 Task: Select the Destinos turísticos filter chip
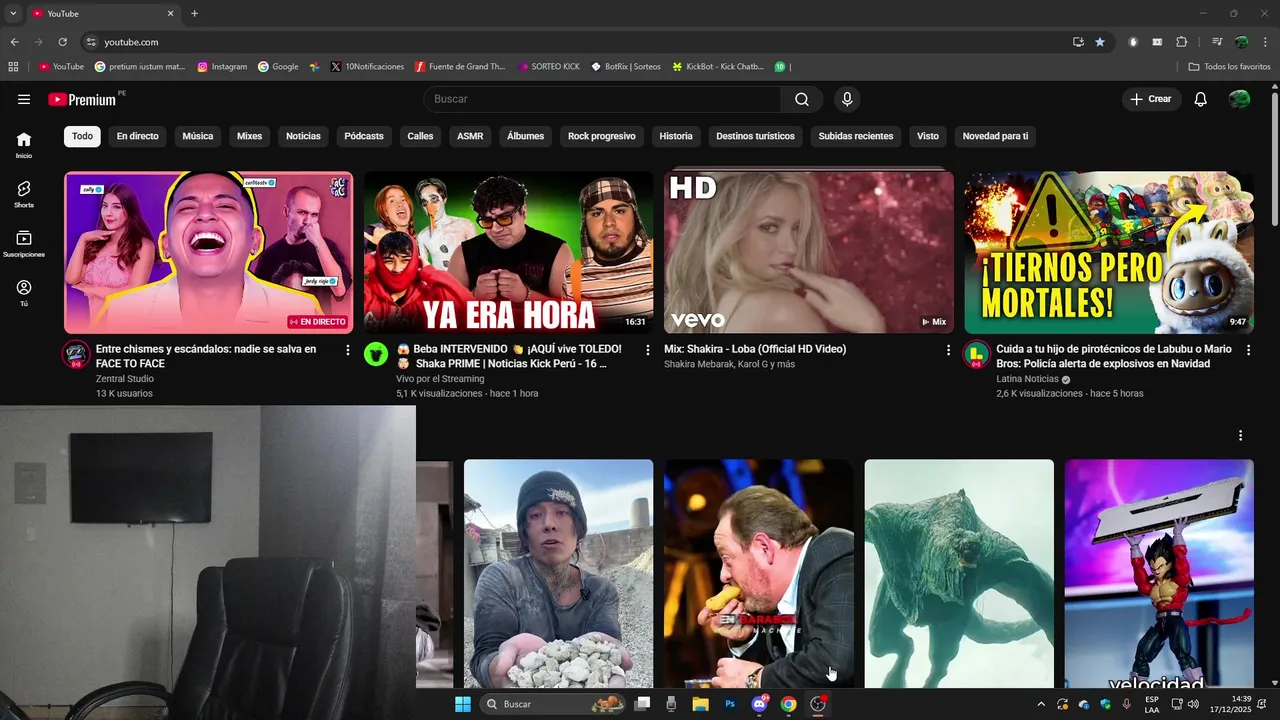click(x=755, y=136)
